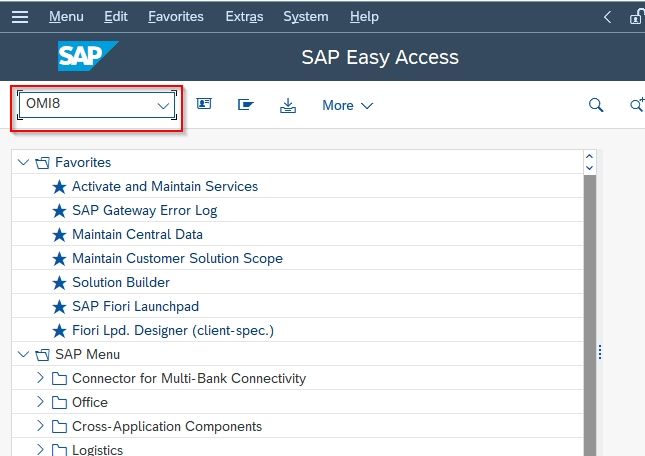645x456 pixels.
Task: Click the back arrow in header
Action: (x=607, y=17)
